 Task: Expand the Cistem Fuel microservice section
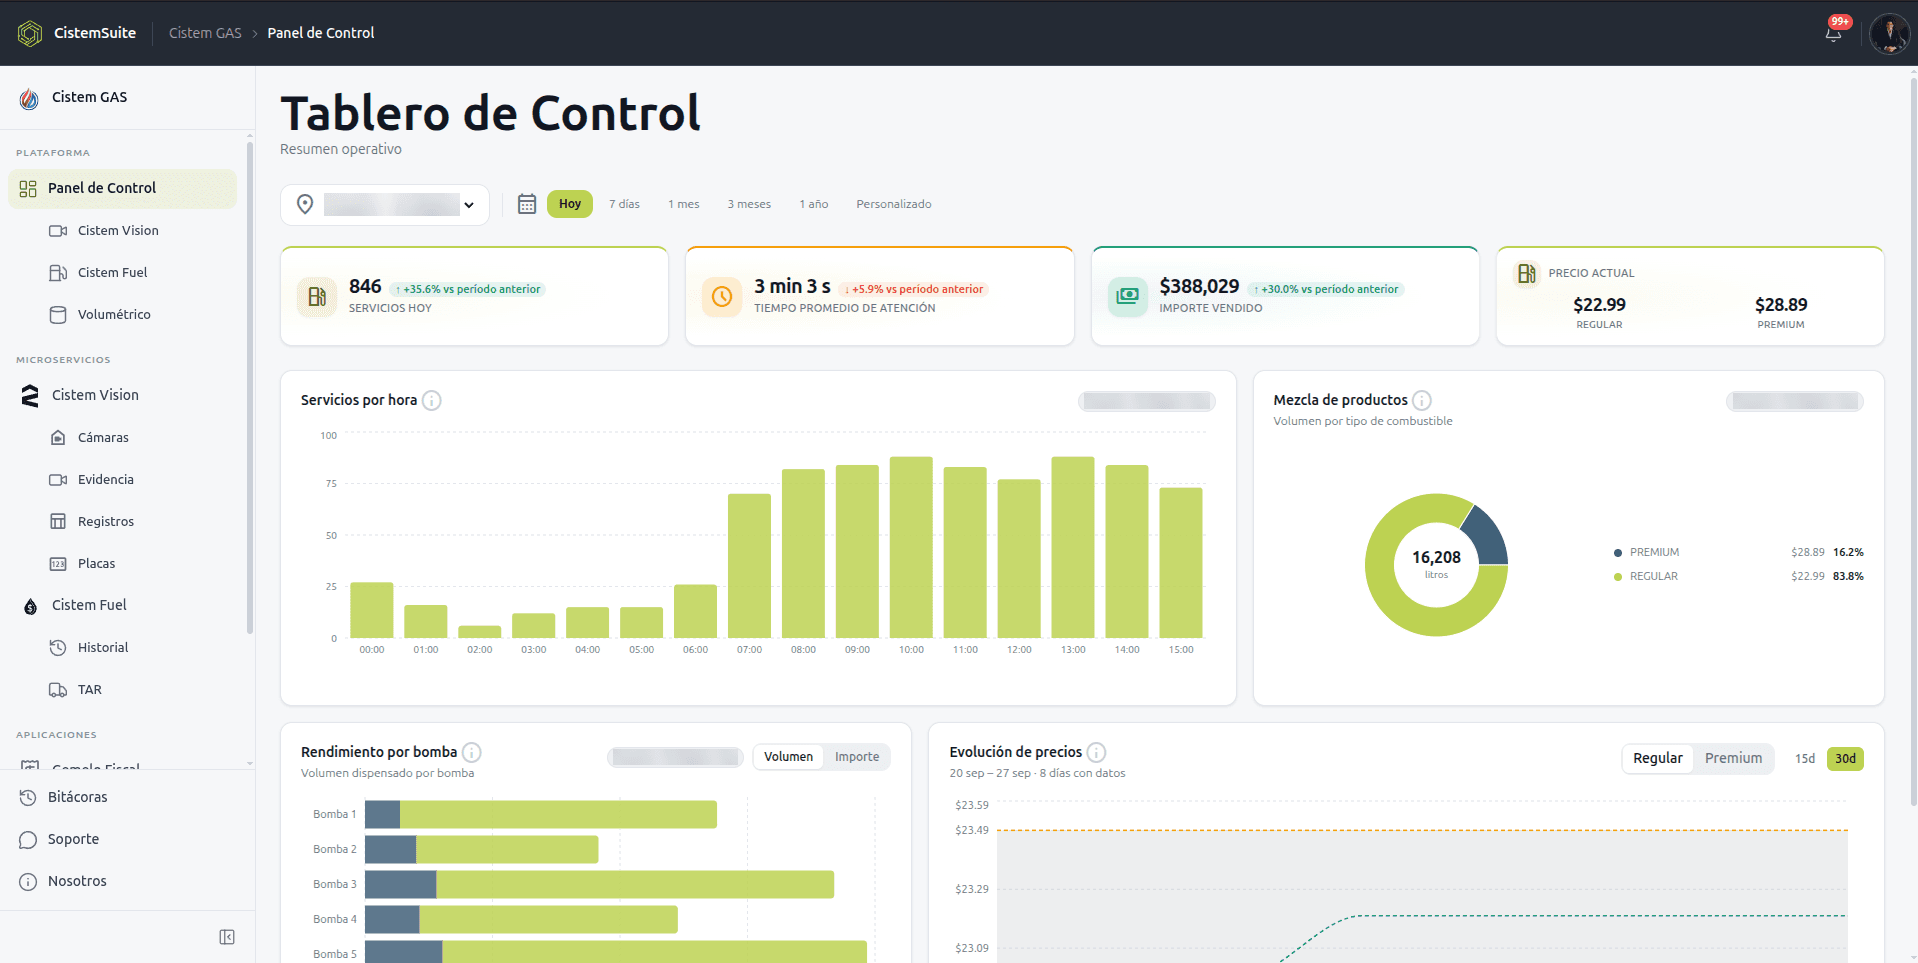(x=89, y=605)
